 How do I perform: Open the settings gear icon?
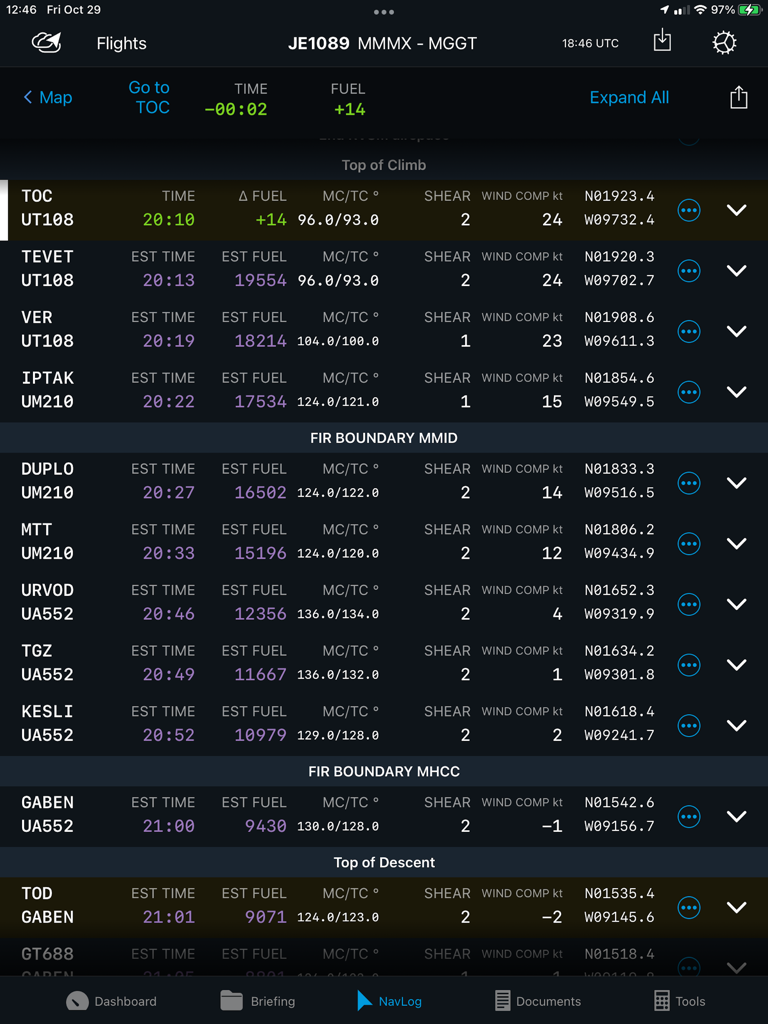coord(724,43)
